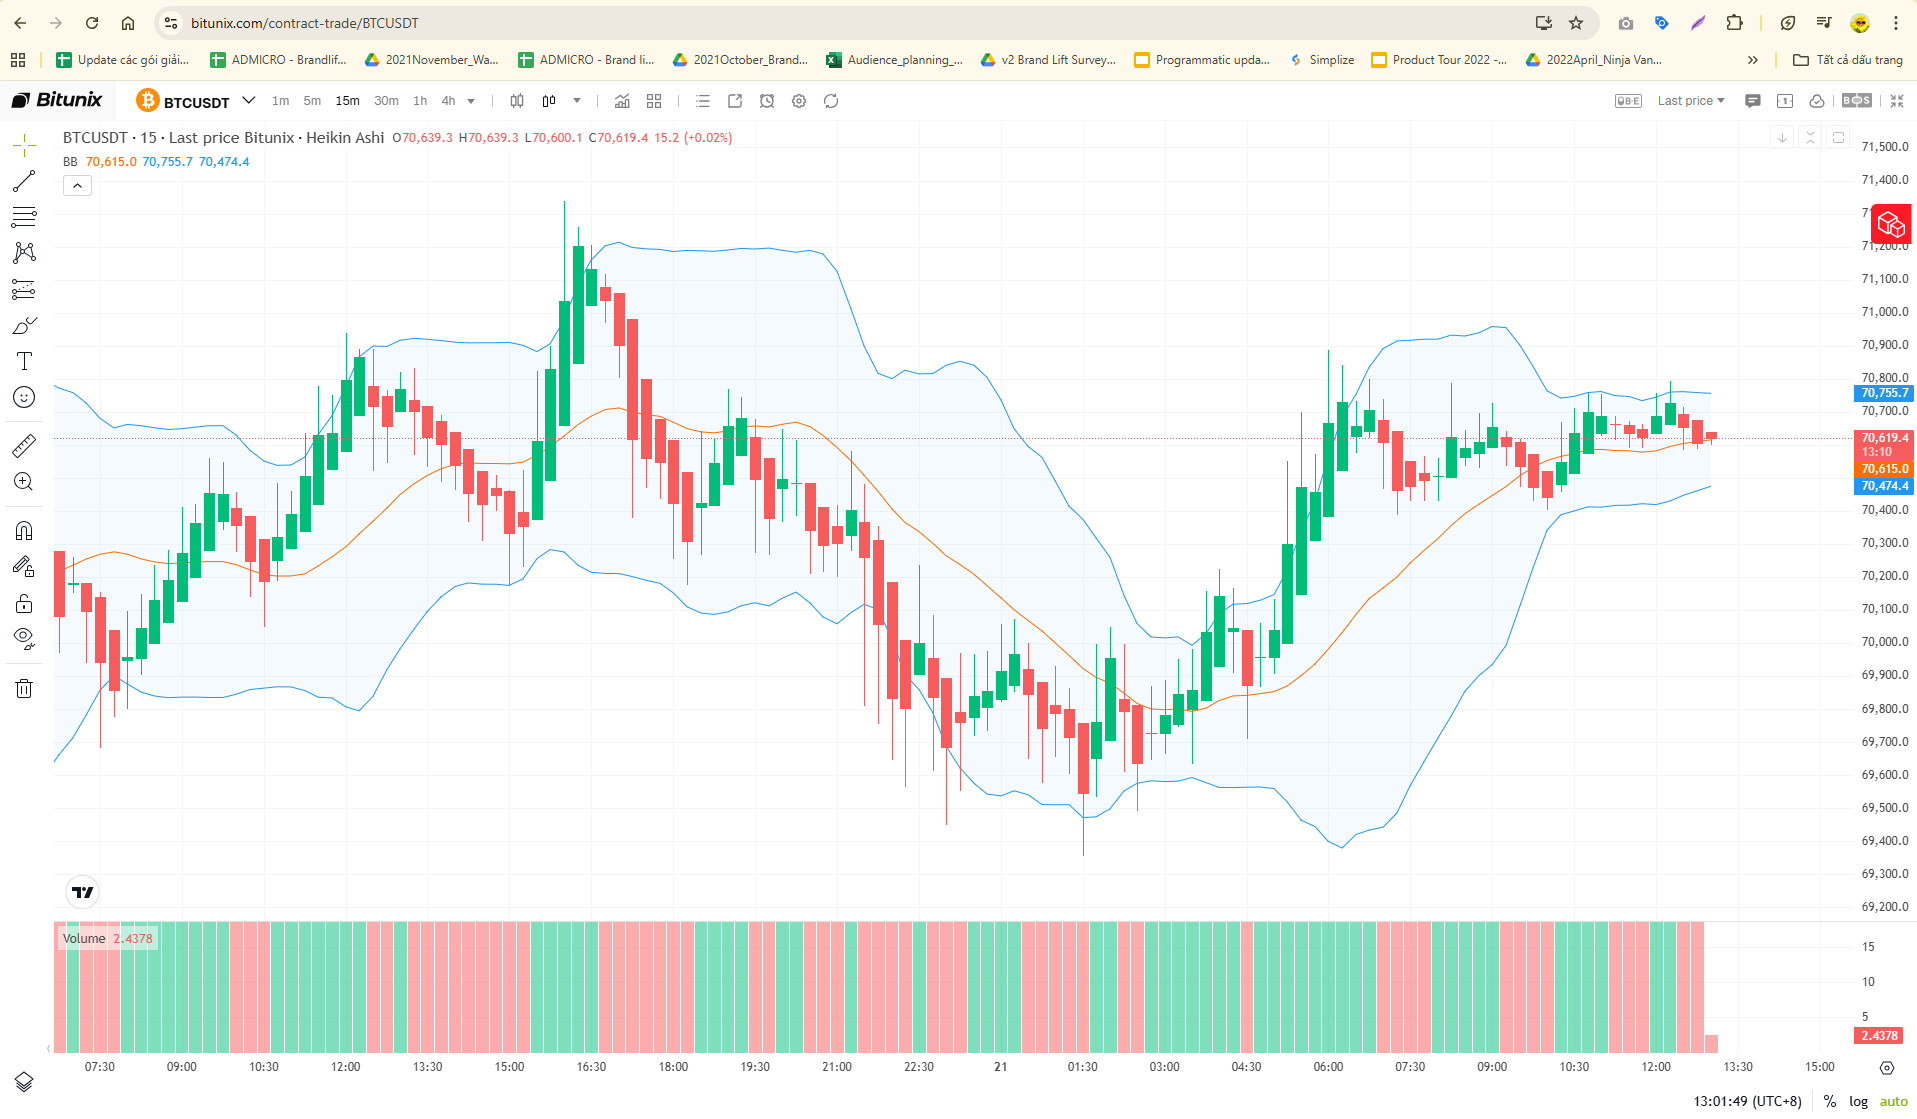
Task: Select the 5m timeframe
Action: pos(312,101)
